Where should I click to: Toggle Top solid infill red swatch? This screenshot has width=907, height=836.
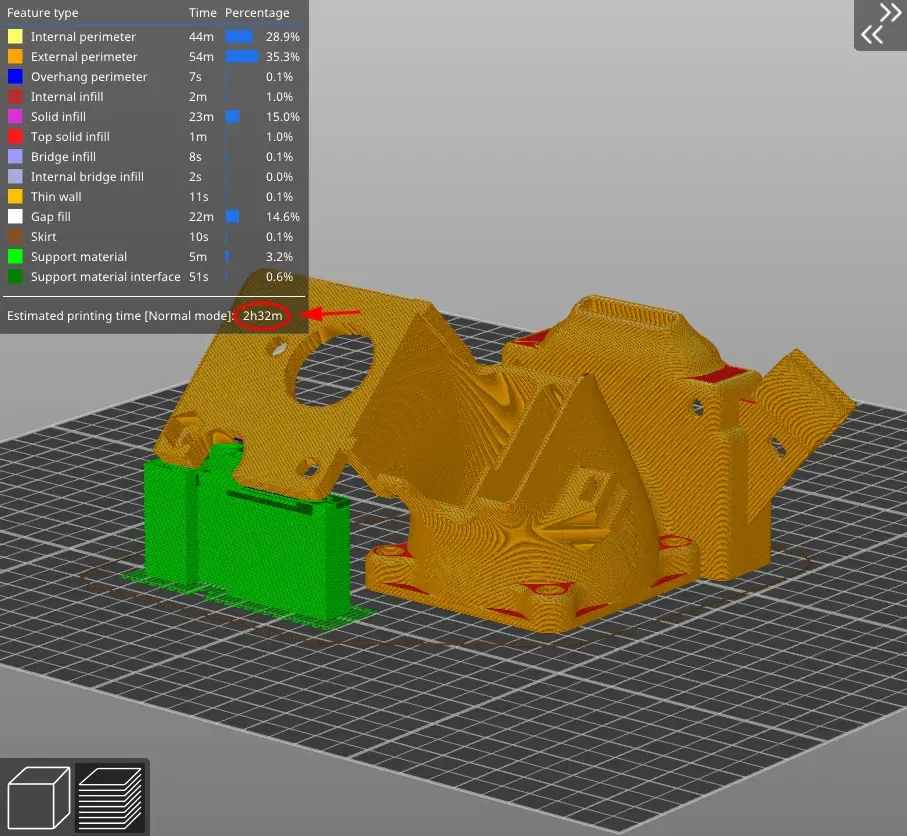click(15, 137)
